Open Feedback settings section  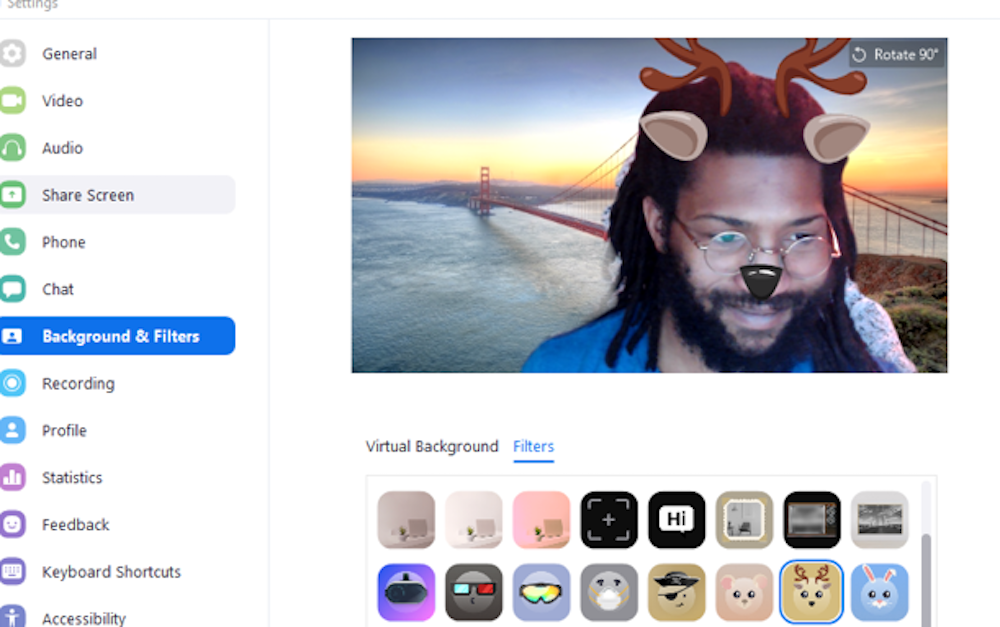[x=76, y=524]
